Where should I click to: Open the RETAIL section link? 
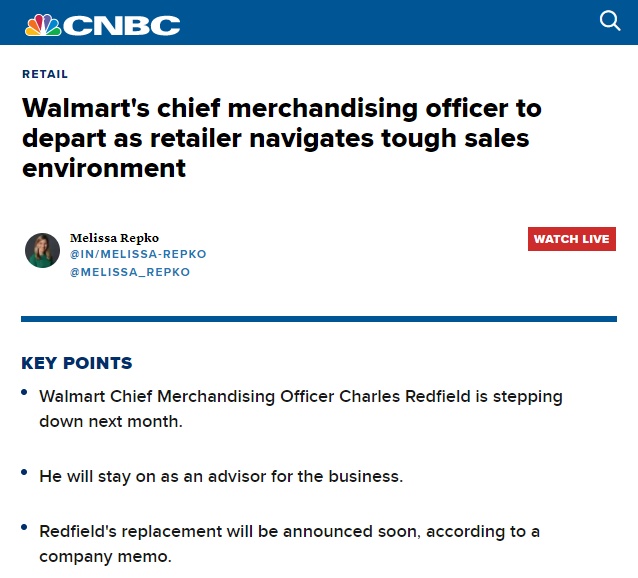[x=45, y=74]
